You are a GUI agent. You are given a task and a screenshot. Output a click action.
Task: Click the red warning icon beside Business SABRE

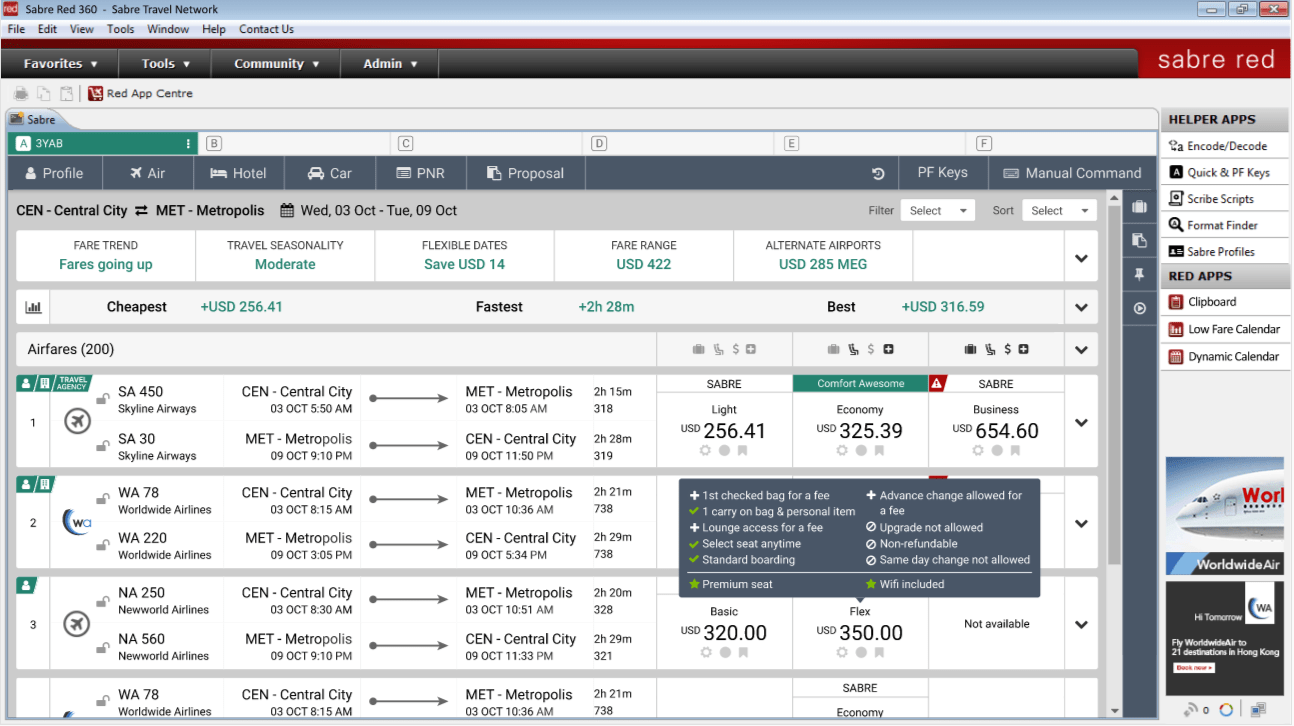coord(937,383)
